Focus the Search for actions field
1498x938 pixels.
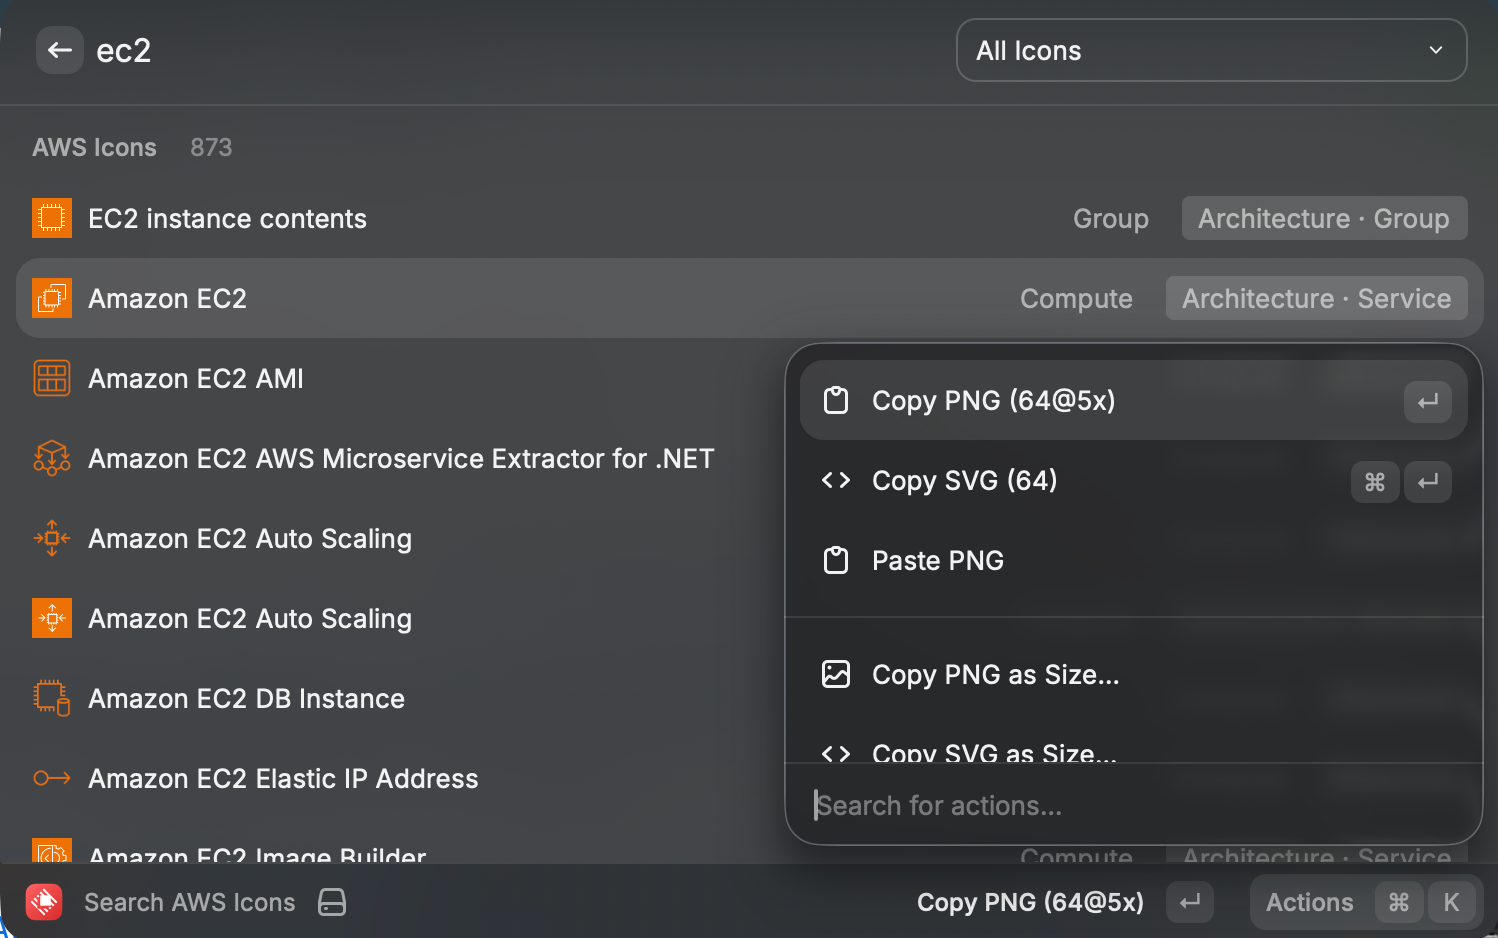pyautogui.click(x=1133, y=805)
